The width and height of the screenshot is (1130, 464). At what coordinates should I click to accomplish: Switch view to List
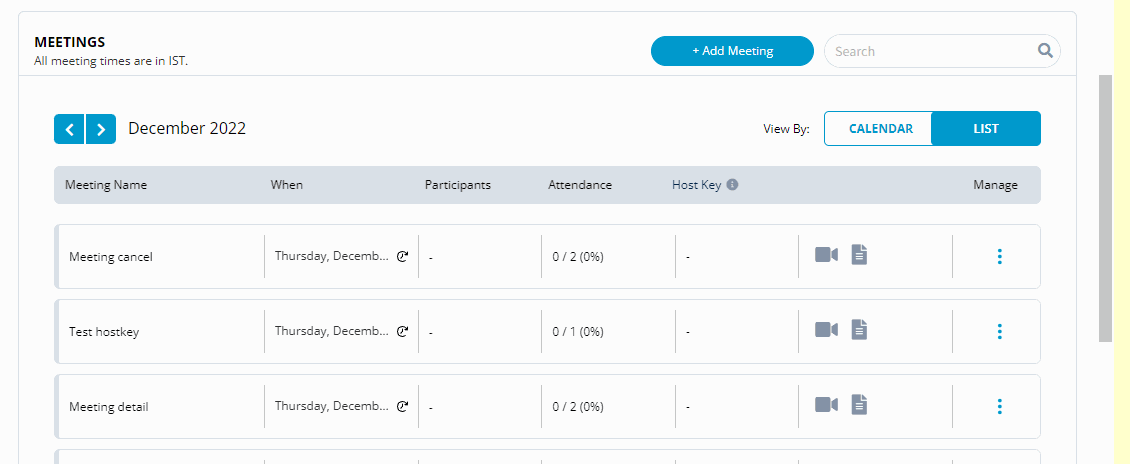pos(985,129)
